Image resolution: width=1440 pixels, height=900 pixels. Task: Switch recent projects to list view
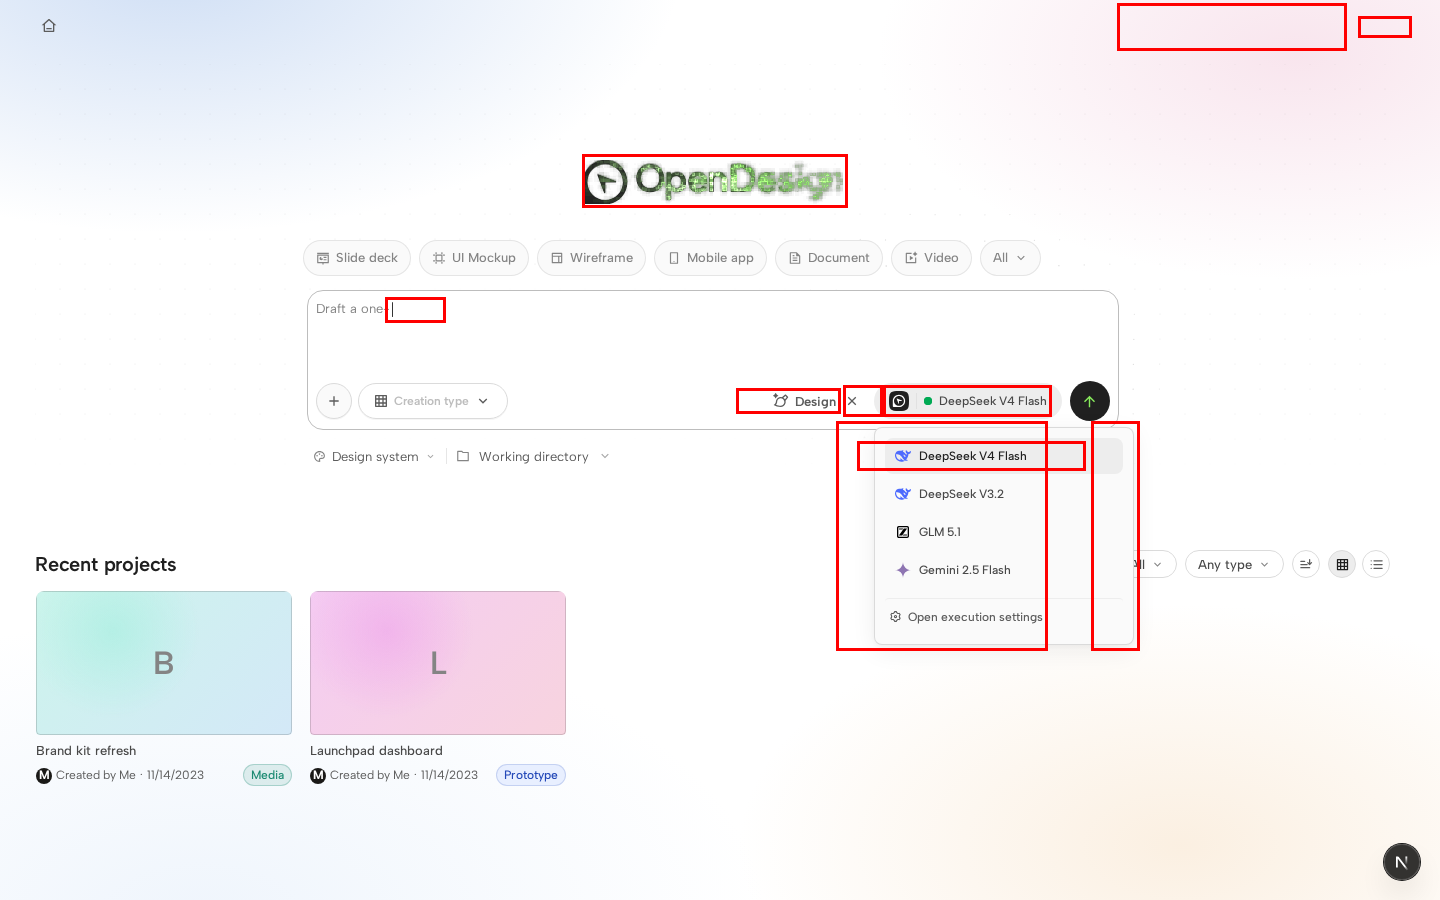(x=1377, y=565)
